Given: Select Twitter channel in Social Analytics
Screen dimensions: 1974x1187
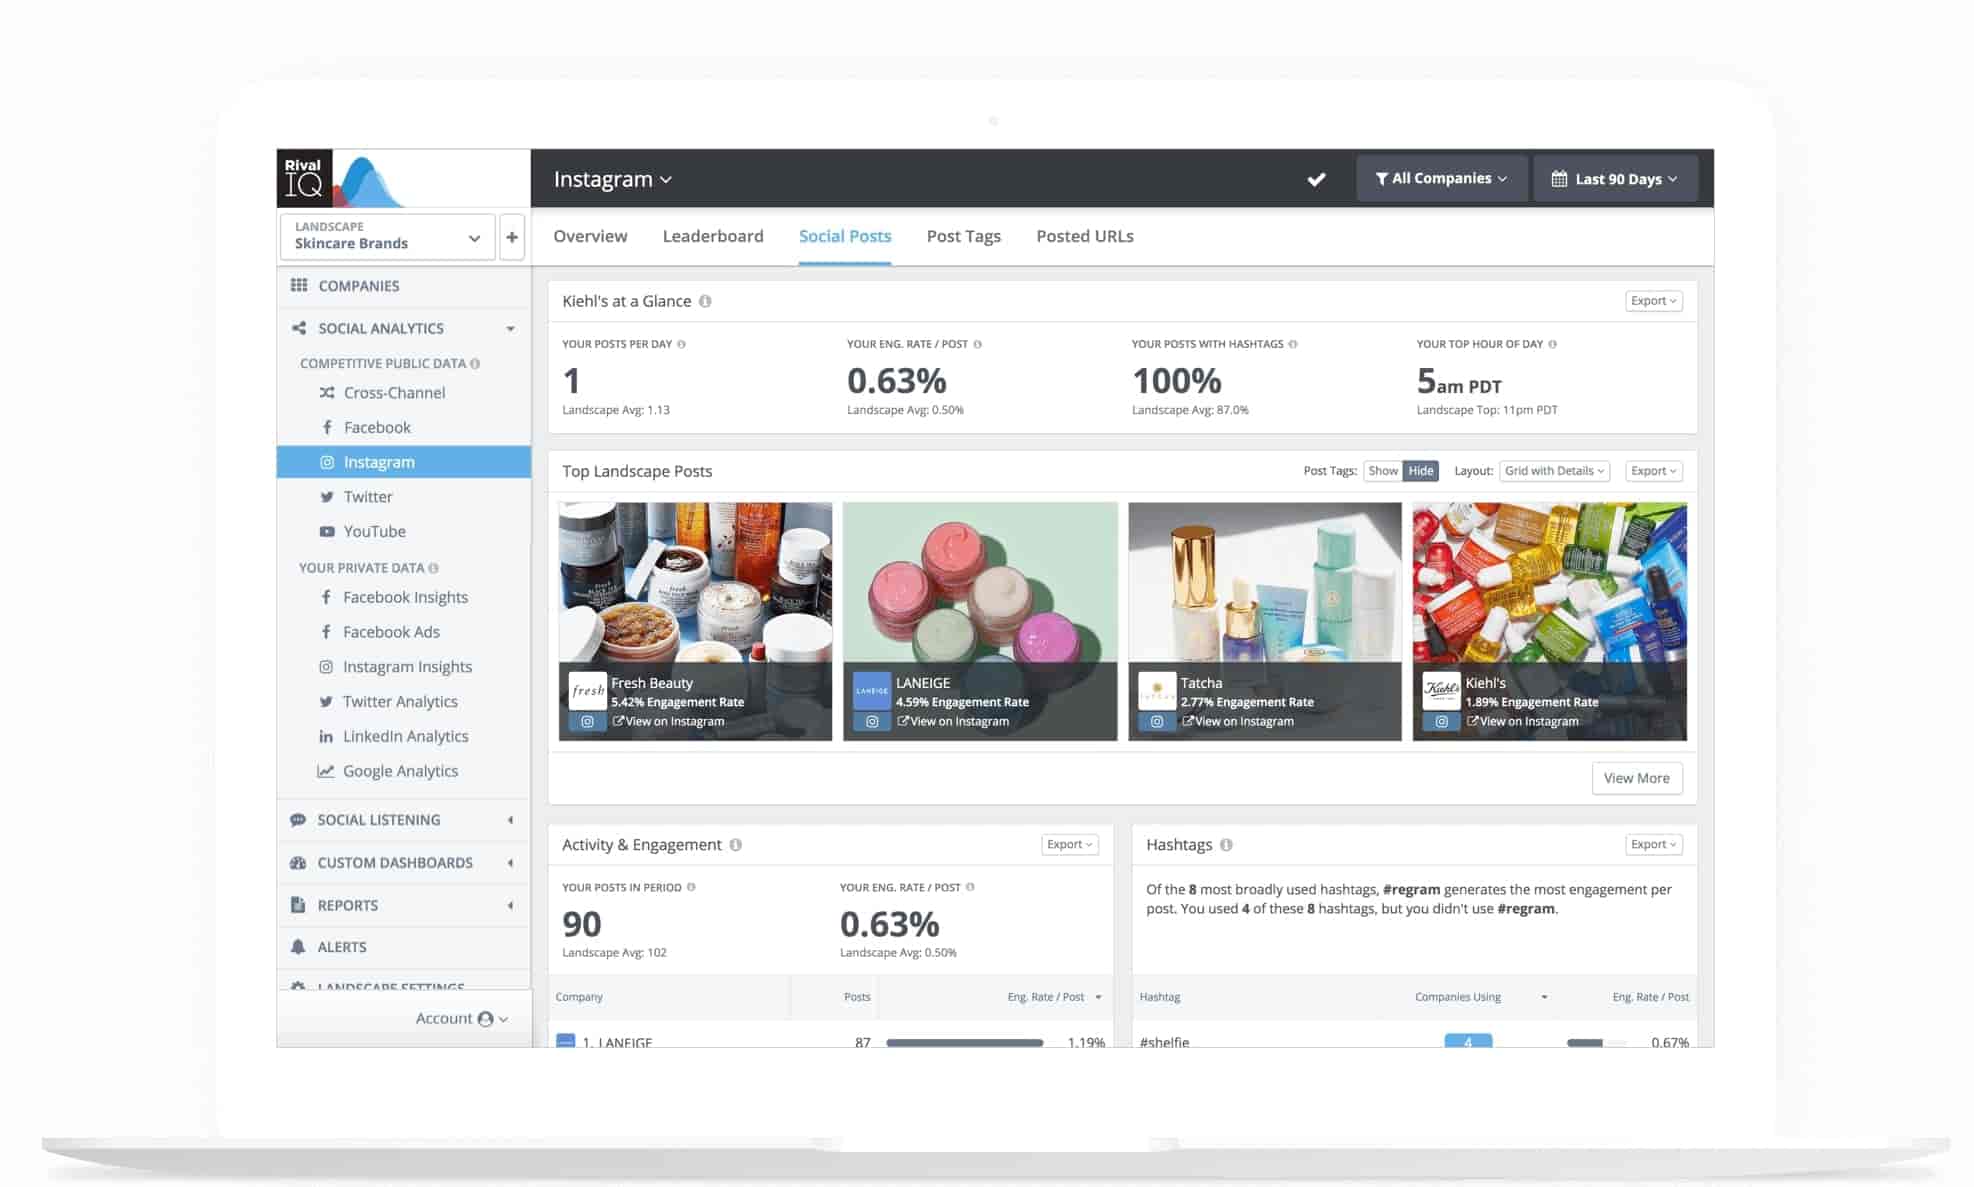Looking at the screenshot, I should [x=368, y=496].
